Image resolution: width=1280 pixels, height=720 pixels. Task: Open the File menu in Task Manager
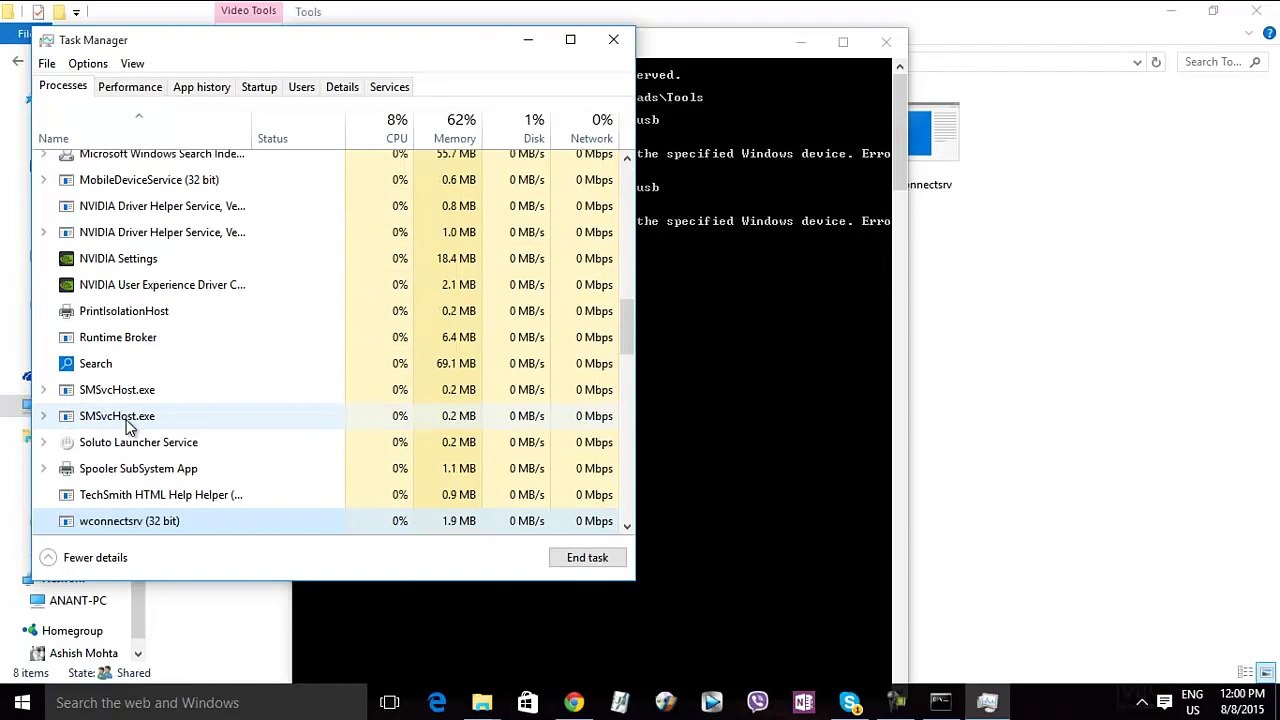click(x=47, y=64)
